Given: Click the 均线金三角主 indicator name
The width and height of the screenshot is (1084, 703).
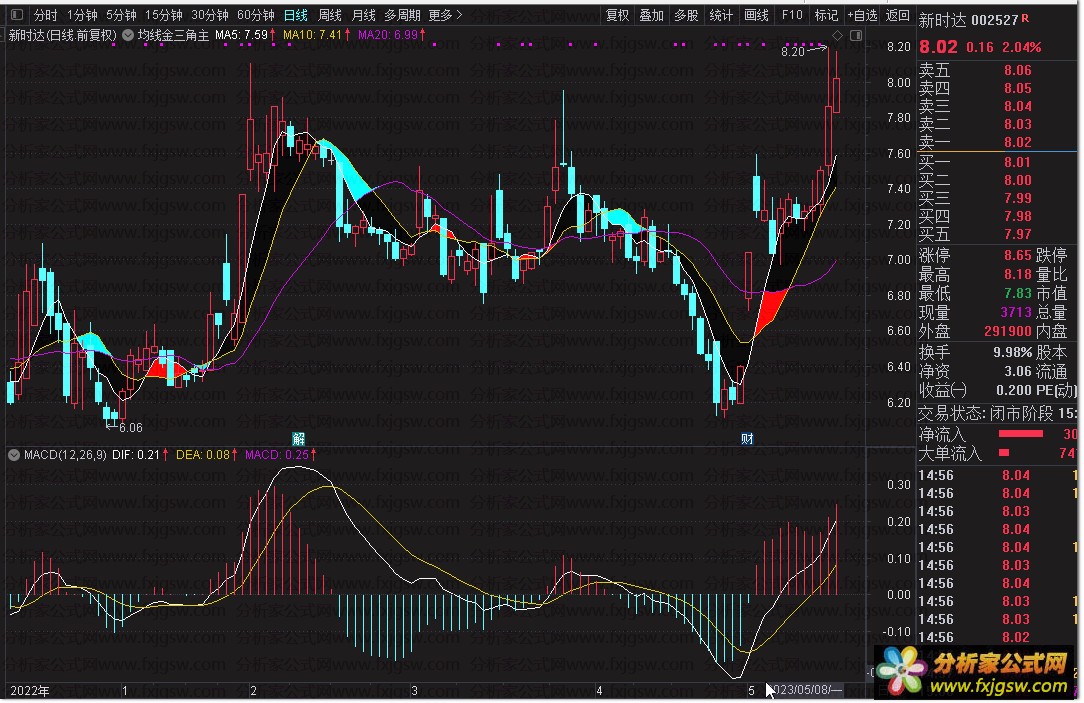Looking at the screenshot, I should [x=173, y=35].
